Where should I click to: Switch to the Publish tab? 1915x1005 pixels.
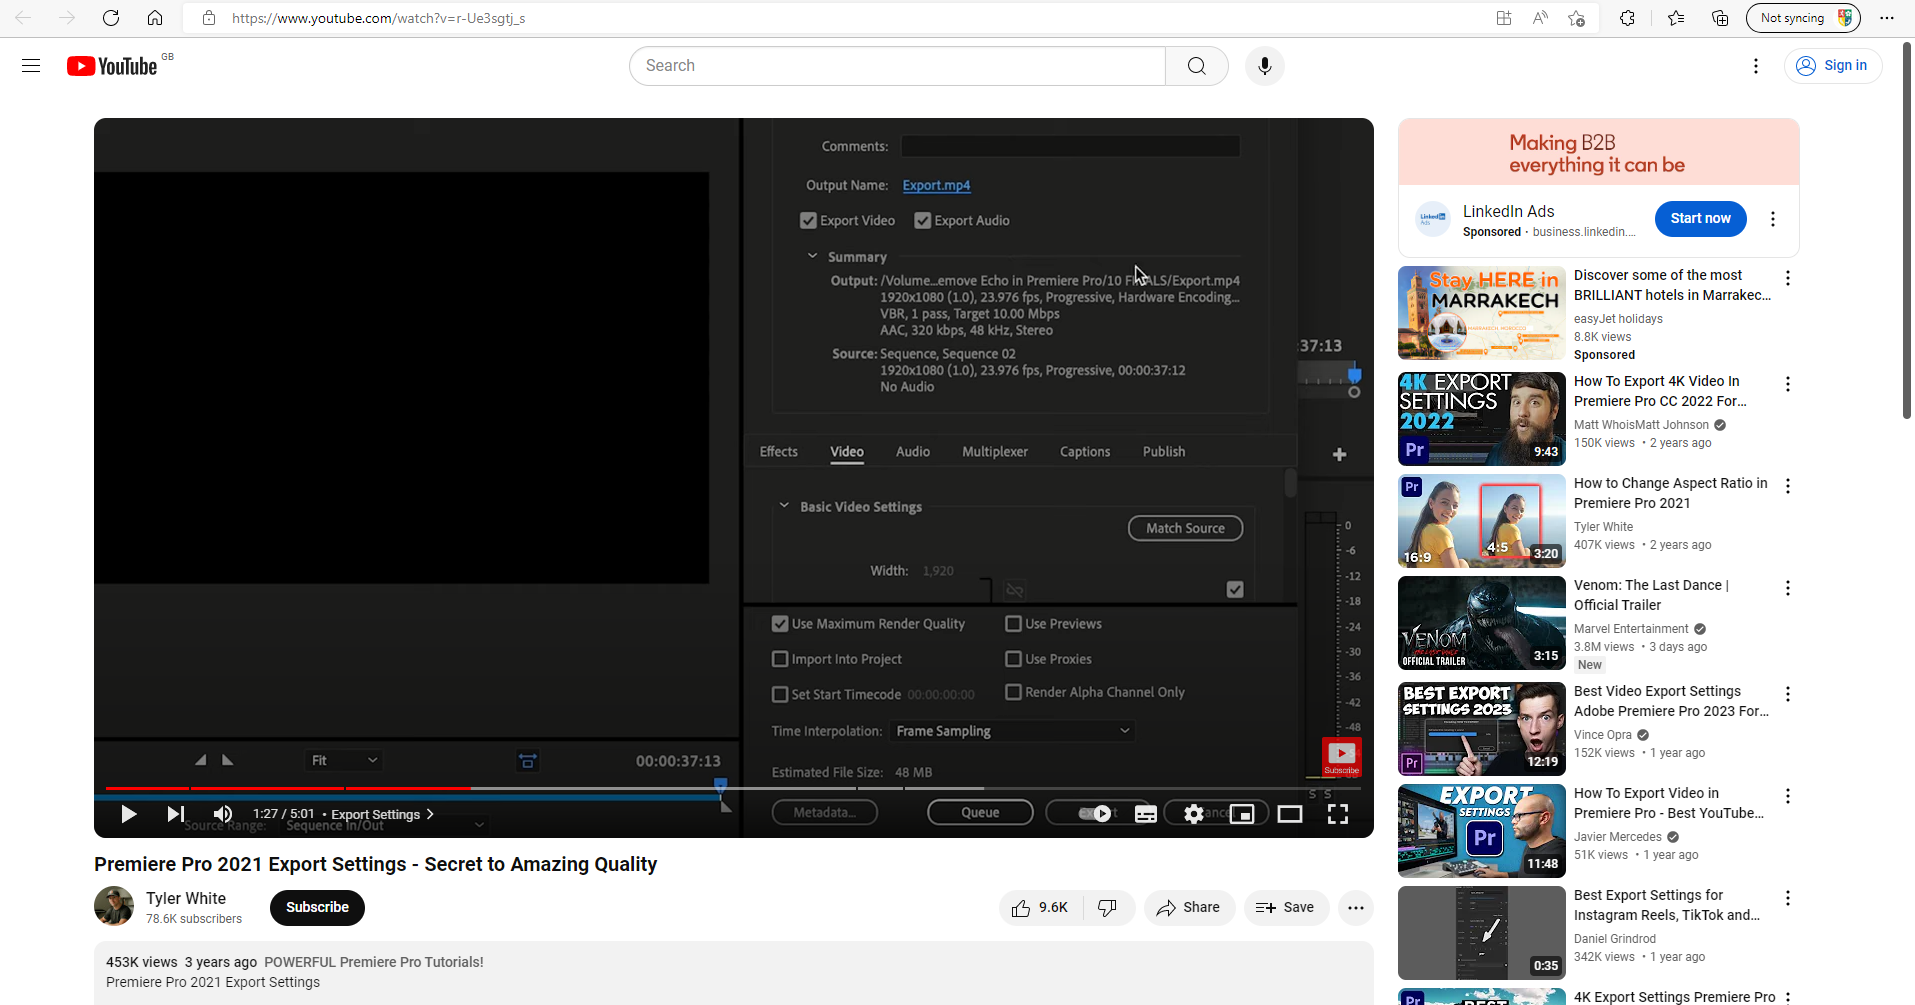(1164, 452)
